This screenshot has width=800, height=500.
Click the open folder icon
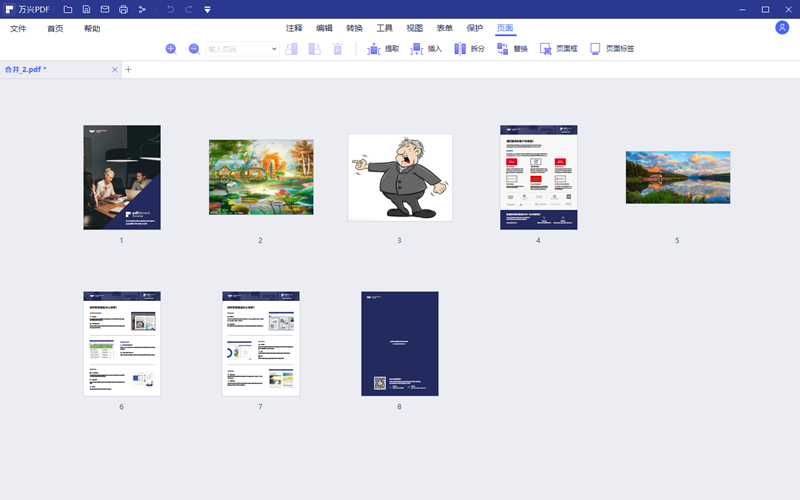[x=67, y=9]
